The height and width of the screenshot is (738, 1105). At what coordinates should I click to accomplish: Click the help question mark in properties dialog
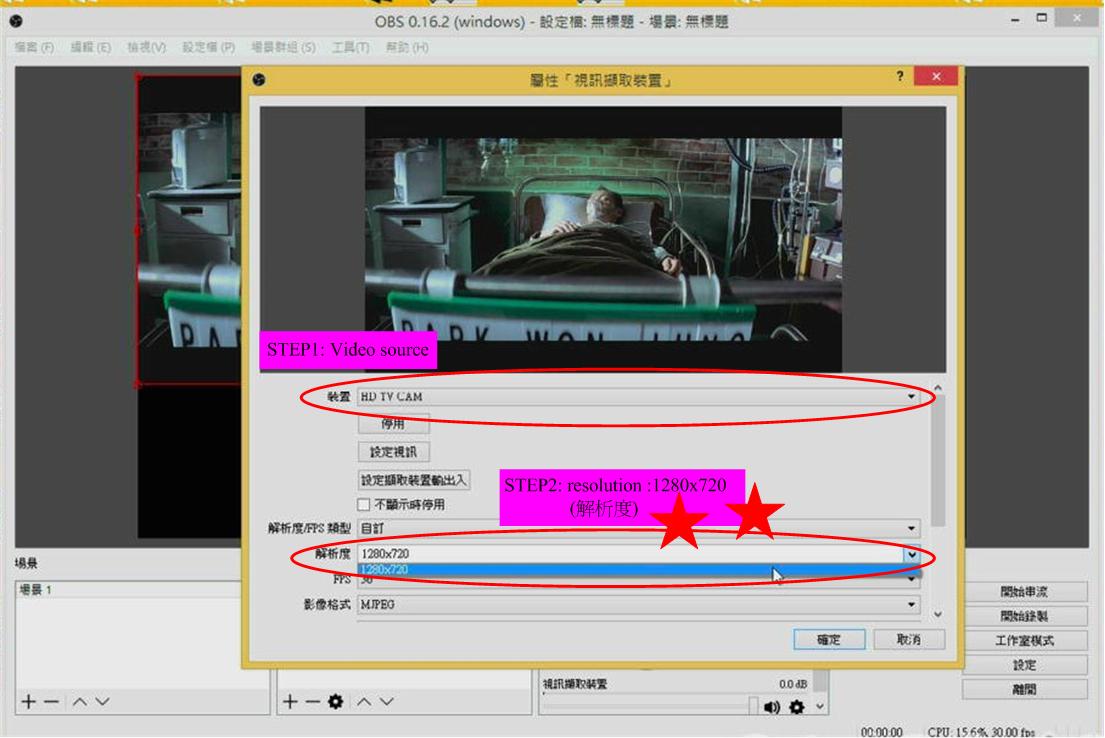click(x=900, y=75)
